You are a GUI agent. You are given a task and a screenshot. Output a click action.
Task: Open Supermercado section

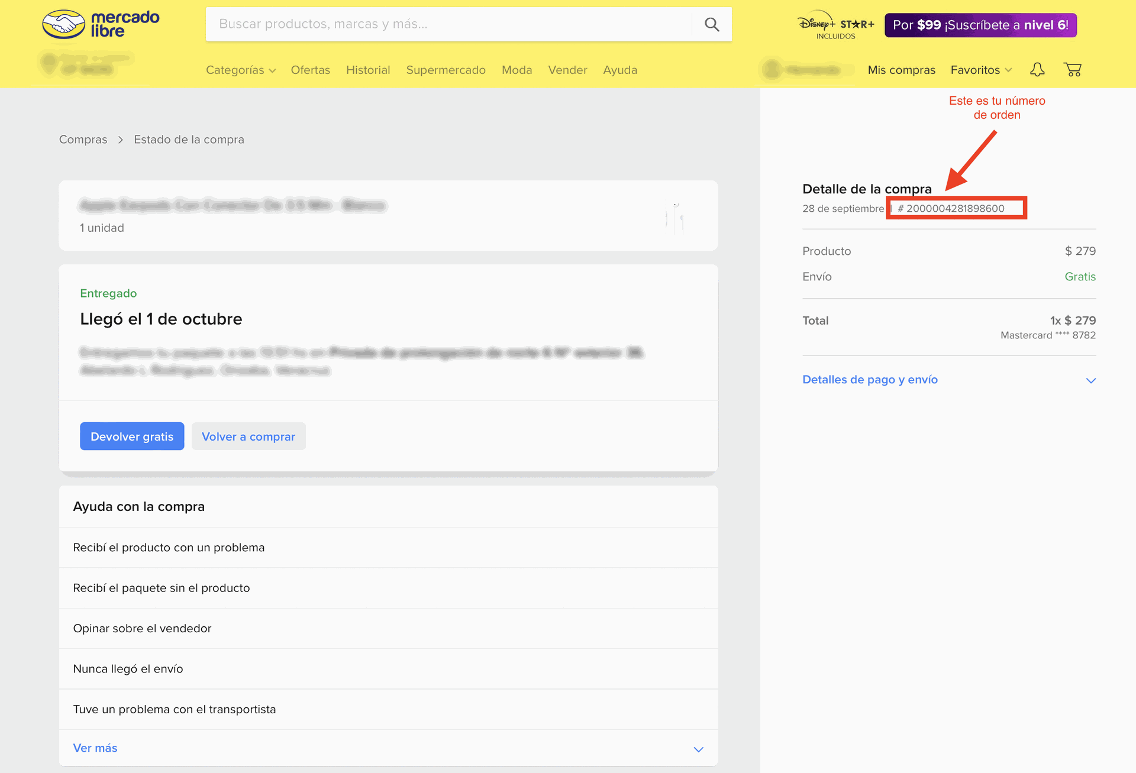coord(445,70)
